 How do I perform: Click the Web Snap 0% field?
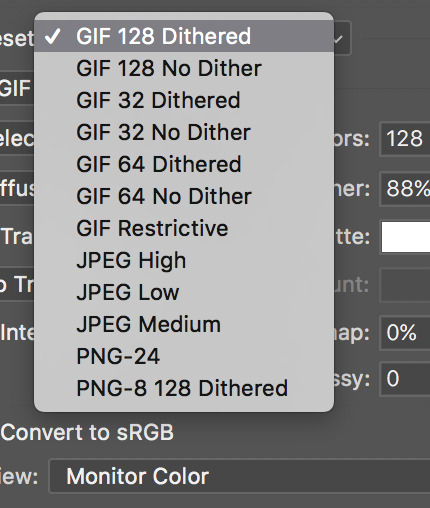pyautogui.click(x=405, y=333)
